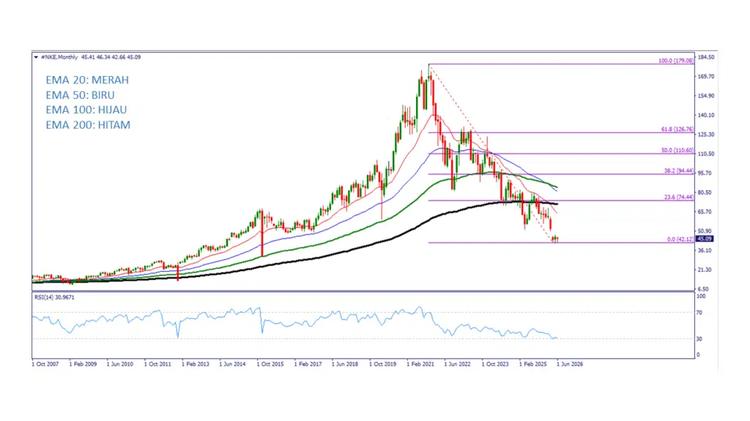Click the 1 Jun 2026 date label

569,364
